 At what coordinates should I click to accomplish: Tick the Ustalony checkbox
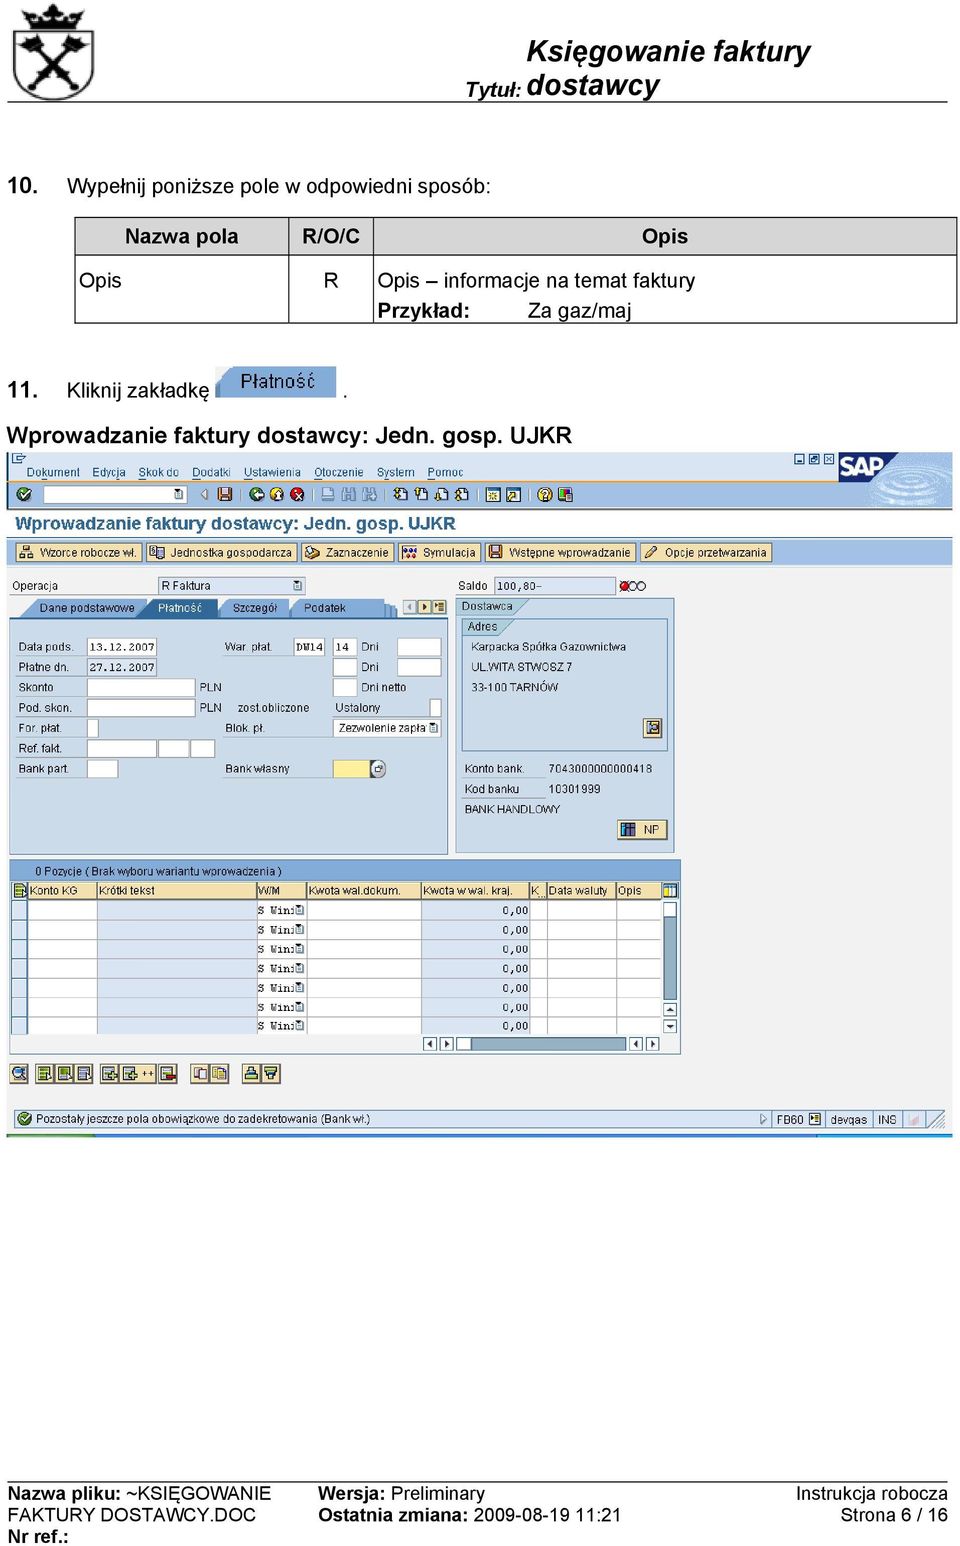(435, 707)
